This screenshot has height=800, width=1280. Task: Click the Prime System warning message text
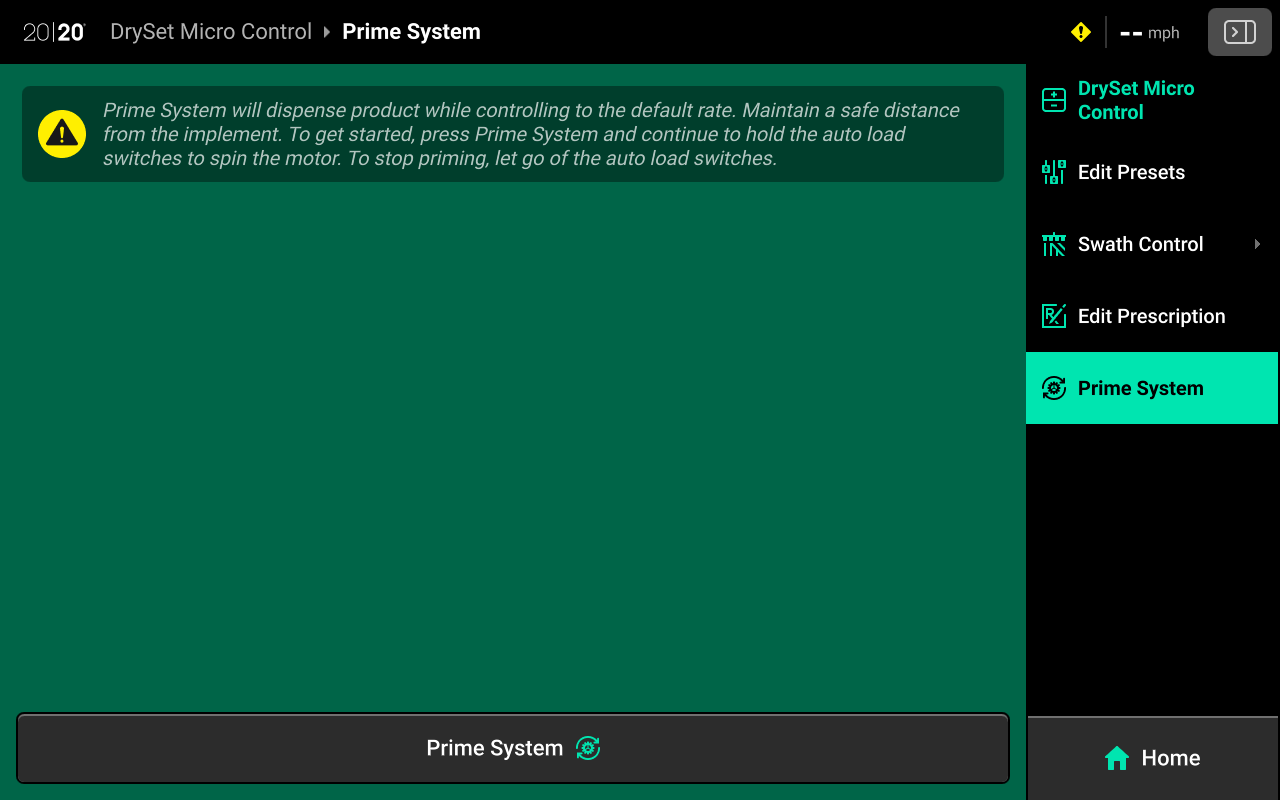530,134
